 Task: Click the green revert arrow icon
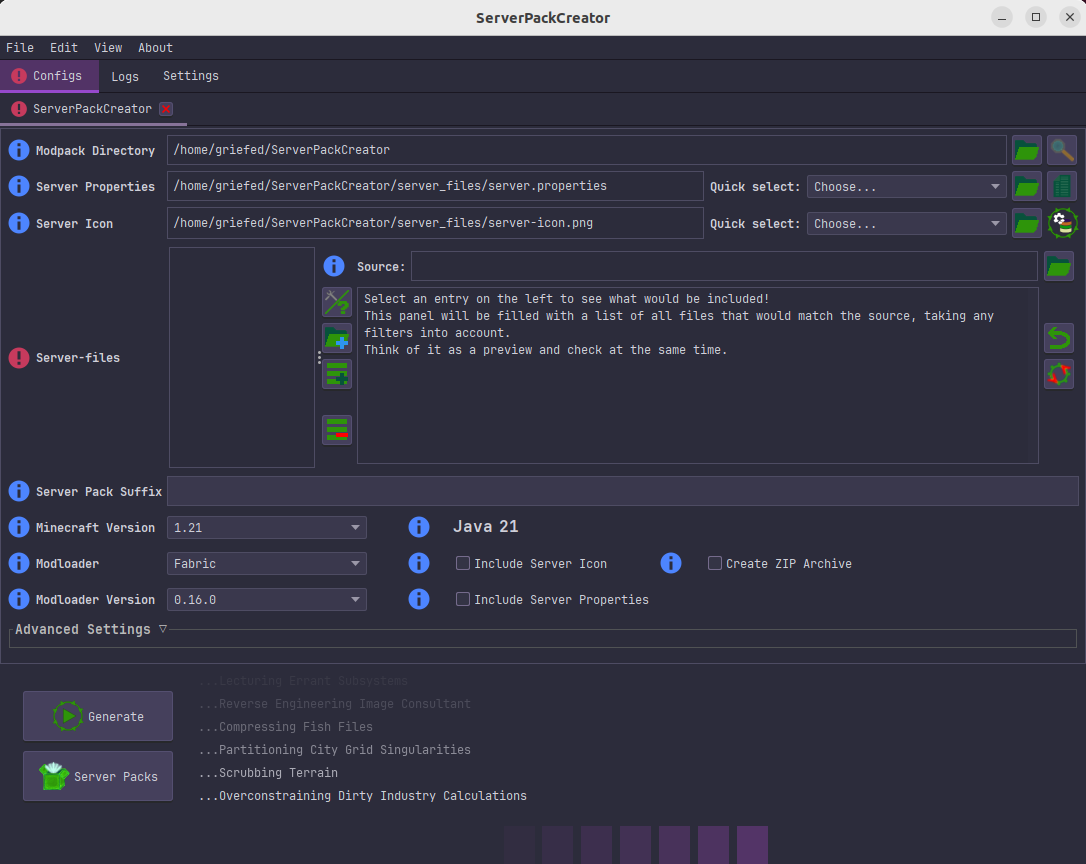click(x=1058, y=338)
